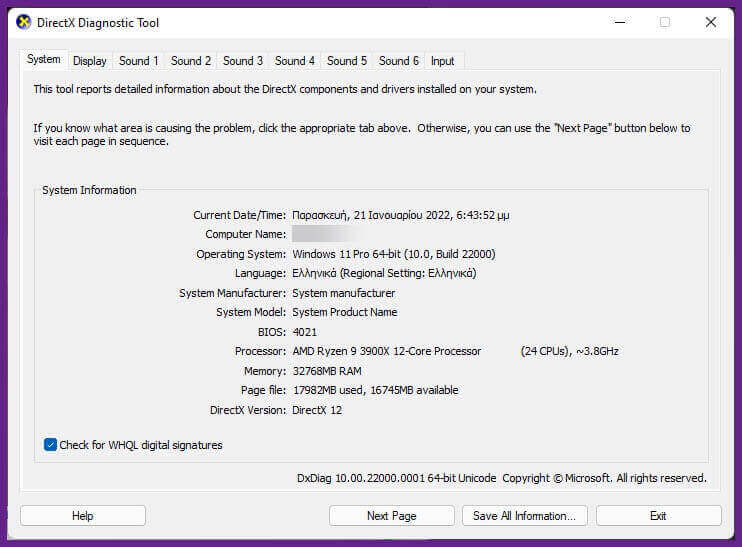The width and height of the screenshot is (742, 547).
Task: Click the DxDiag version copyright line
Action: click(x=502, y=478)
